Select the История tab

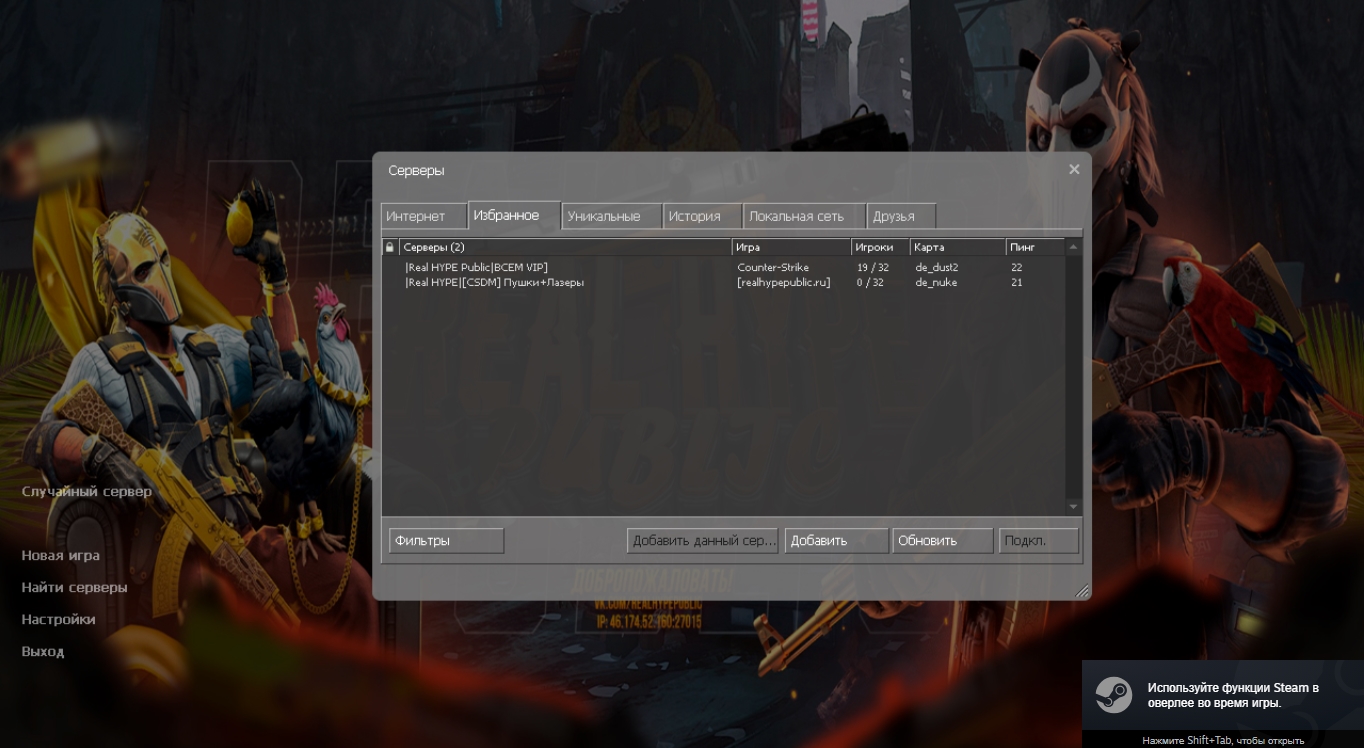pyautogui.click(x=702, y=216)
